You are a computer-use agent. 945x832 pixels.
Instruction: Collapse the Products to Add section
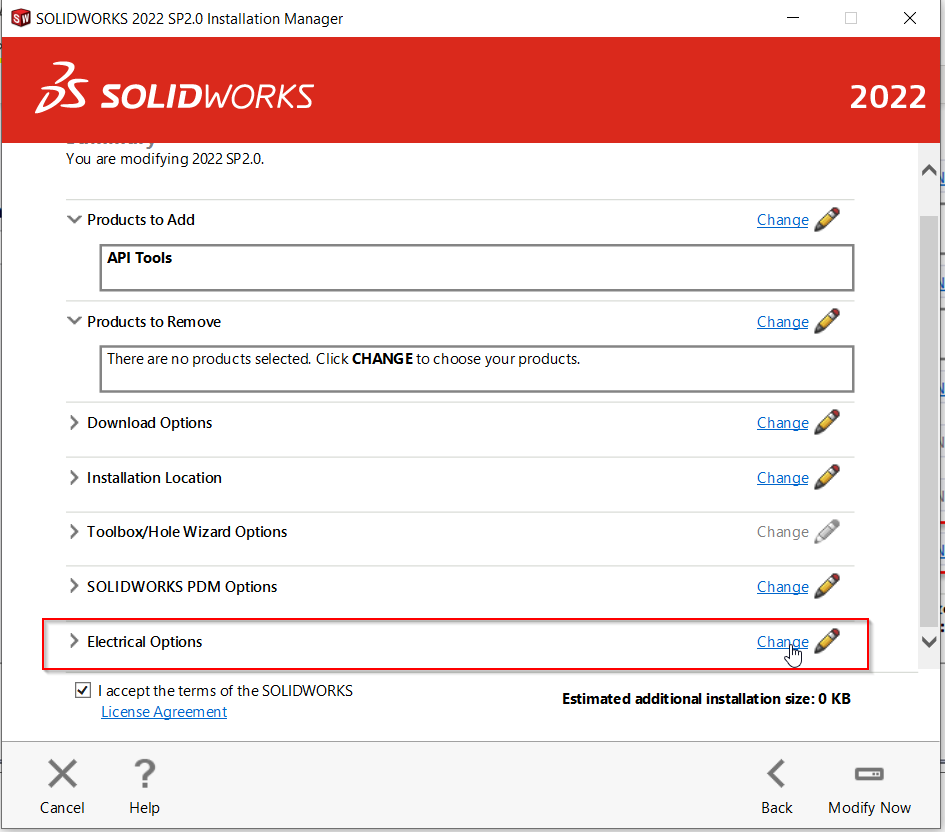coord(74,220)
